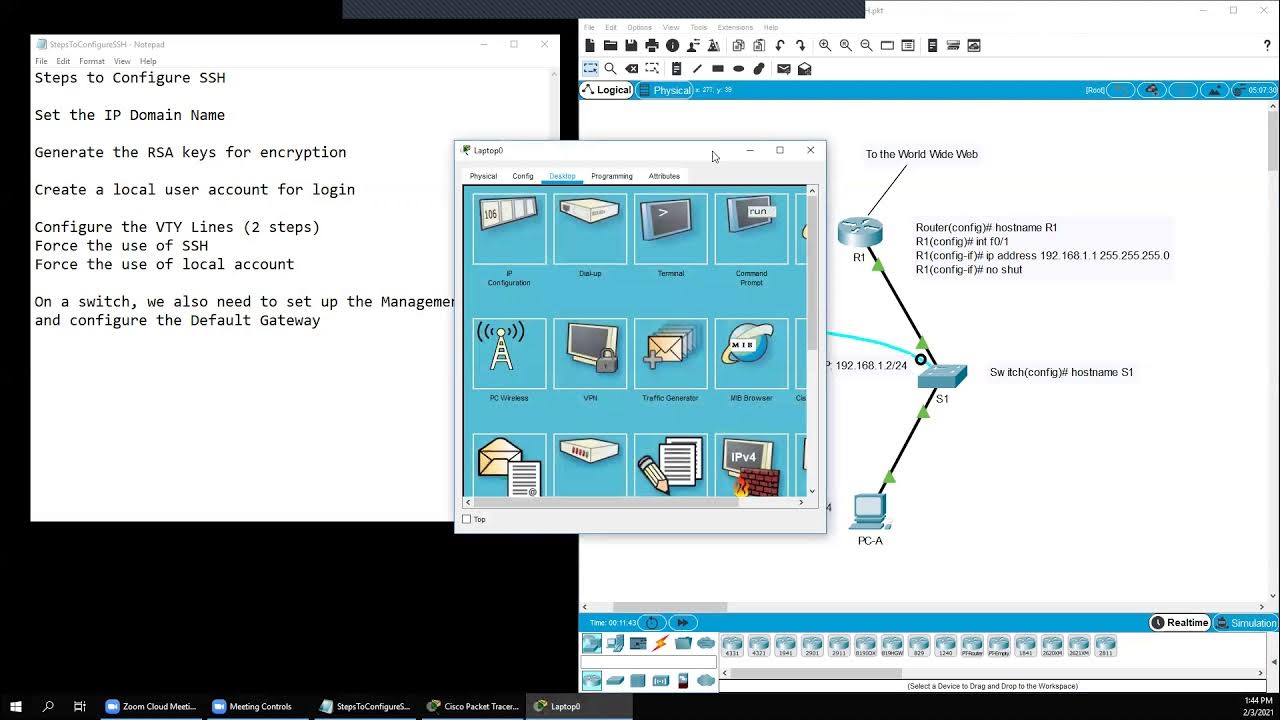The image size is (1280, 720).
Task: Switch to Zoom Cloud Meetings taskbar item
Action: coord(150,706)
